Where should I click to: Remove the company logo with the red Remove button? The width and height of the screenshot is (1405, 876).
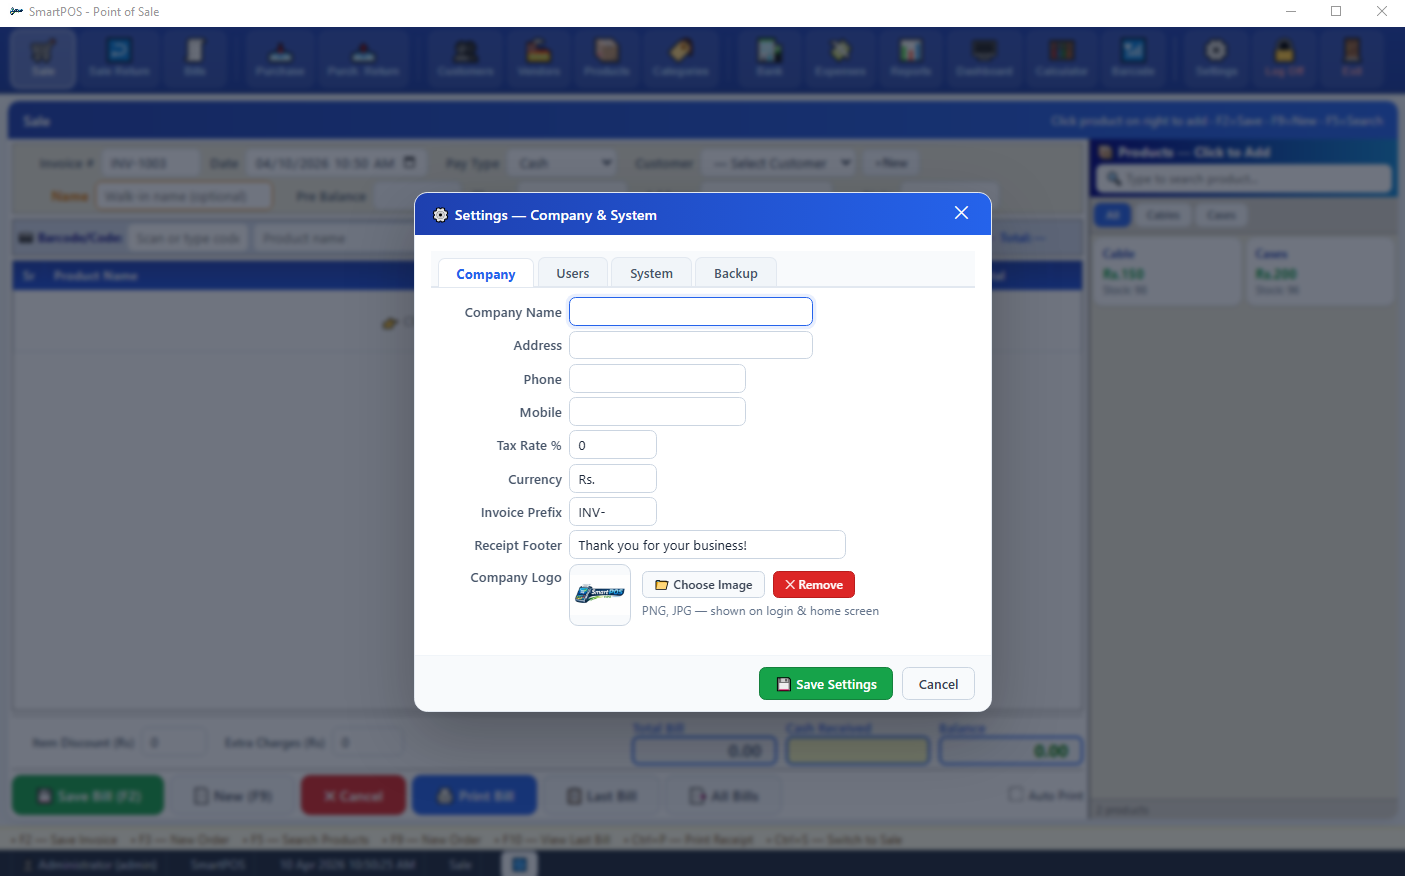point(814,585)
